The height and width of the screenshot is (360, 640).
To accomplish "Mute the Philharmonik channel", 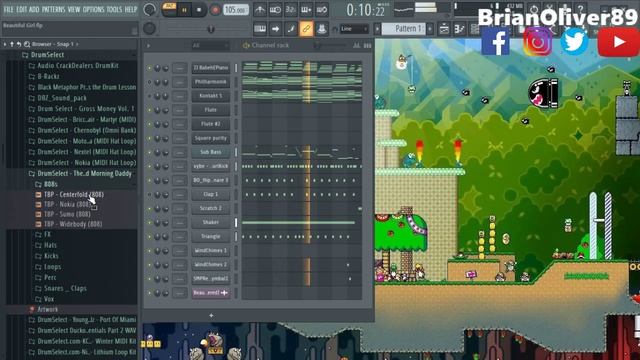I will pos(149,82).
